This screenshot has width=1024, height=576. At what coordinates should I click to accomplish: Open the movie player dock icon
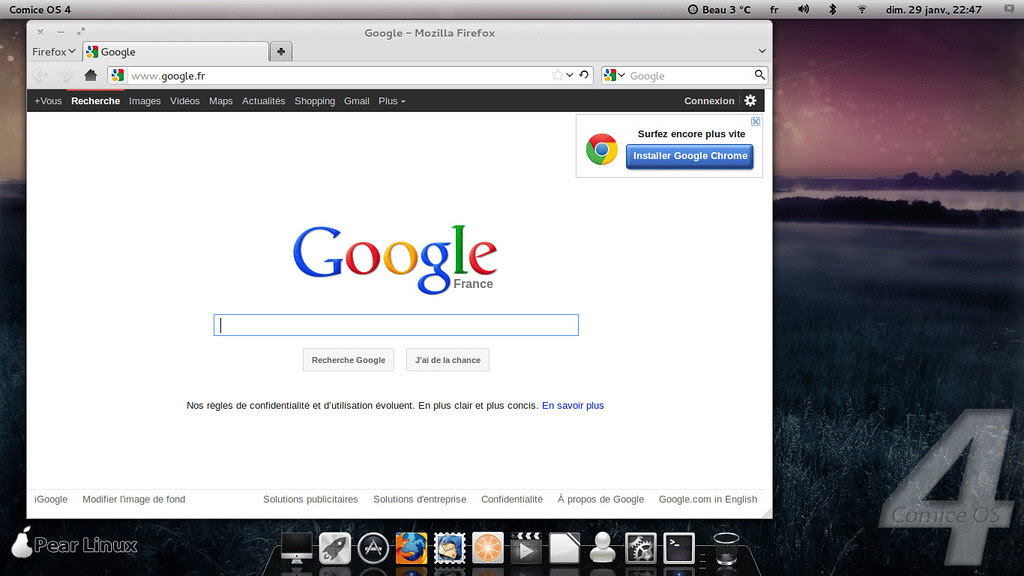(526, 547)
